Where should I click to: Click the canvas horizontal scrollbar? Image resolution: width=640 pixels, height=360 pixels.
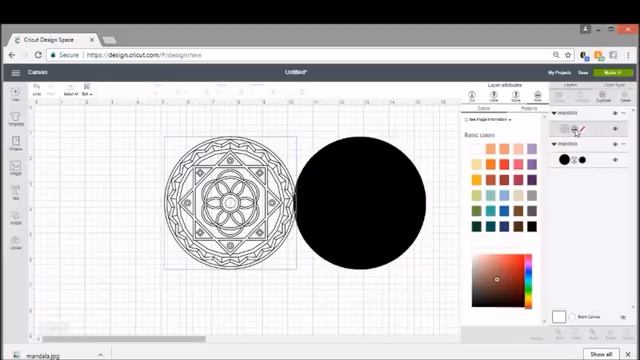pos(124,339)
